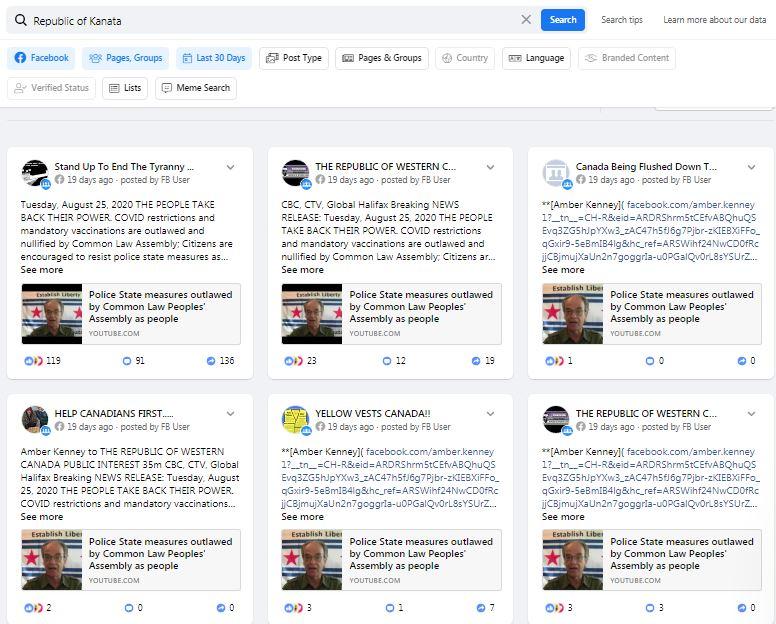The image size is (776, 624).
Task: Open HELP CANADIANS FIRST title
Action: pos(114,414)
